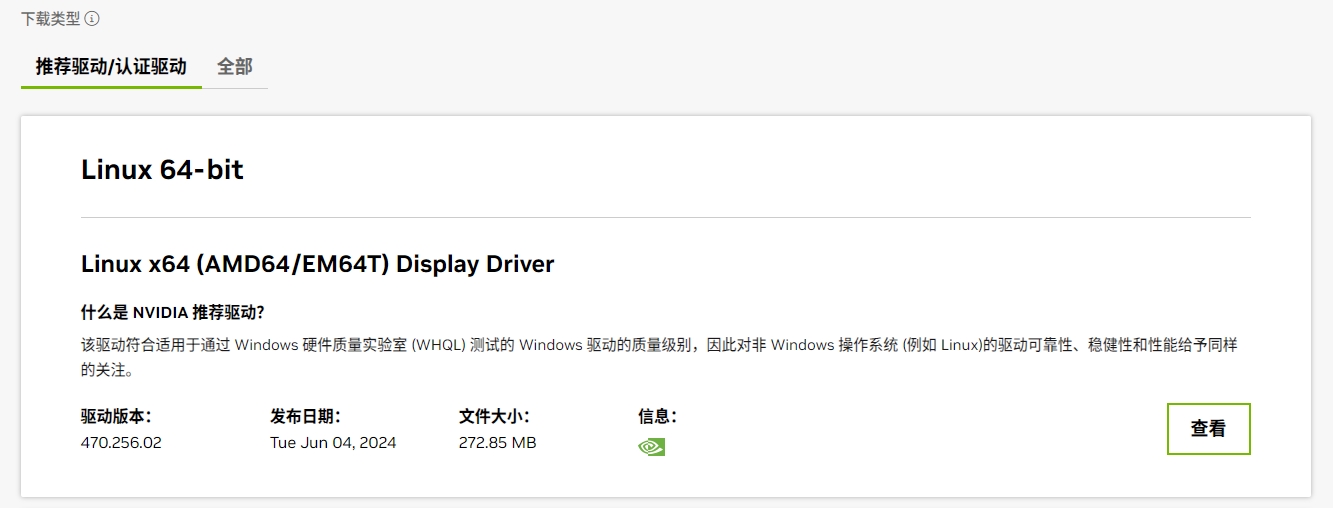Click the 信息: label
The width and height of the screenshot is (1333, 508).
click(x=658, y=416)
